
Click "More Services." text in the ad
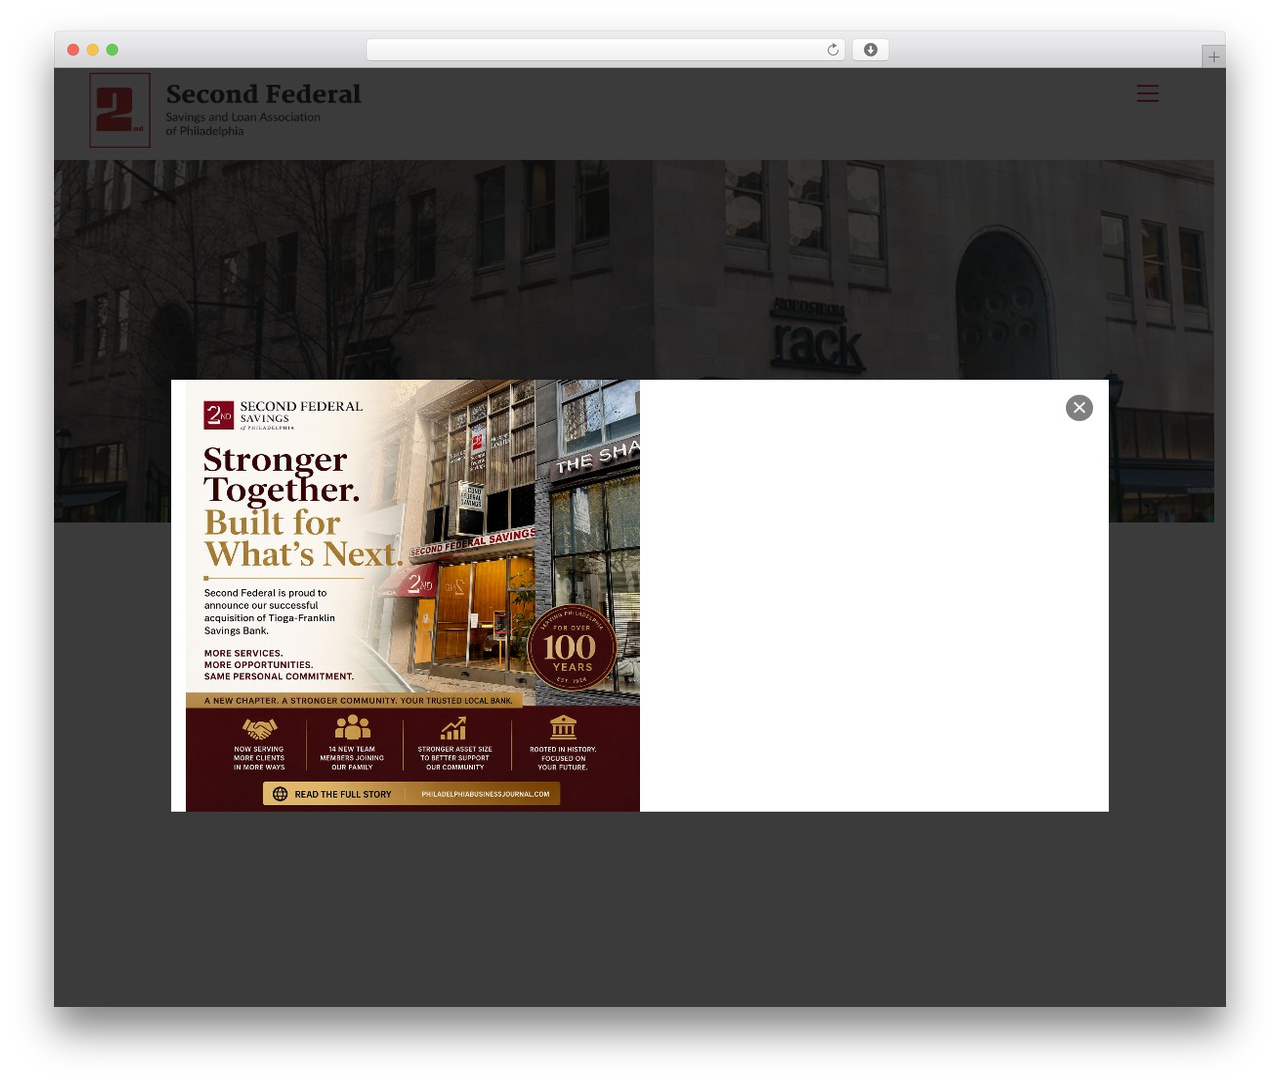tap(243, 653)
